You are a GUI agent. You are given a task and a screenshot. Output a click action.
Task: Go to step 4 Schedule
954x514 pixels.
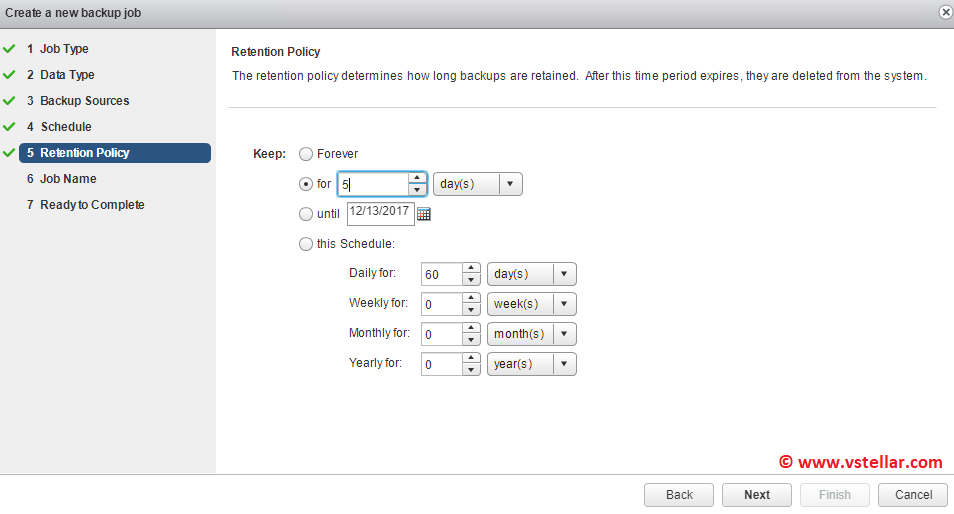click(x=59, y=127)
